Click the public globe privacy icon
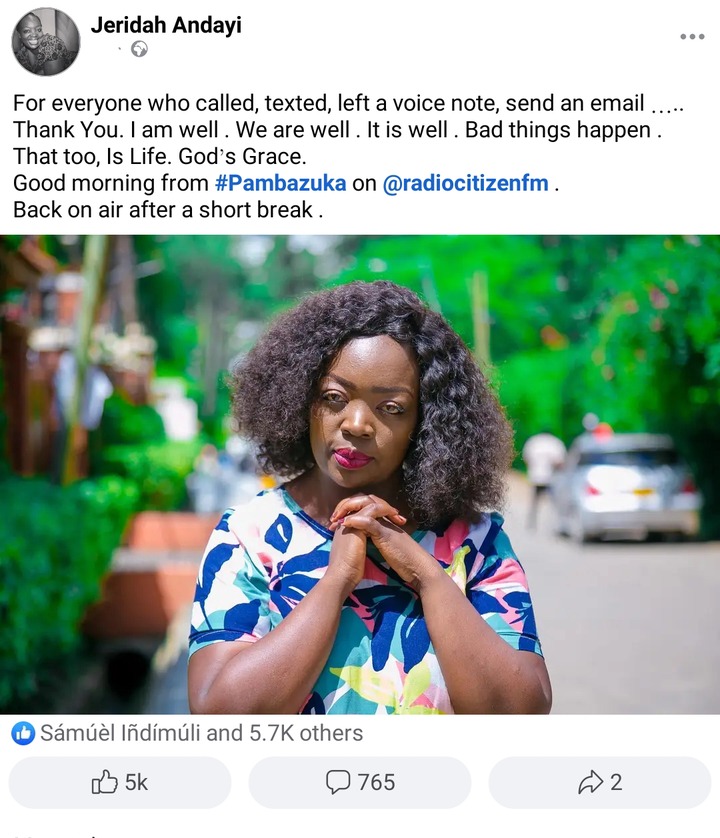The image size is (720, 838). [x=140, y=49]
